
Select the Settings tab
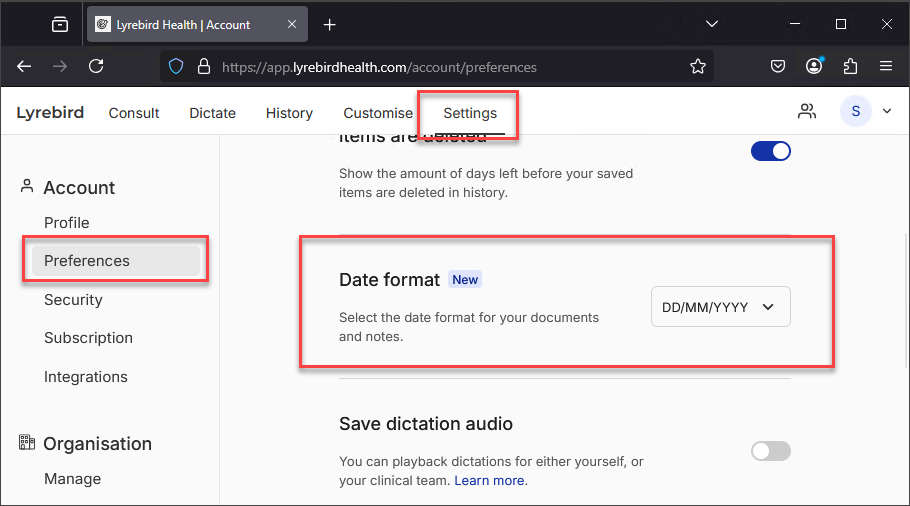coord(470,113)
